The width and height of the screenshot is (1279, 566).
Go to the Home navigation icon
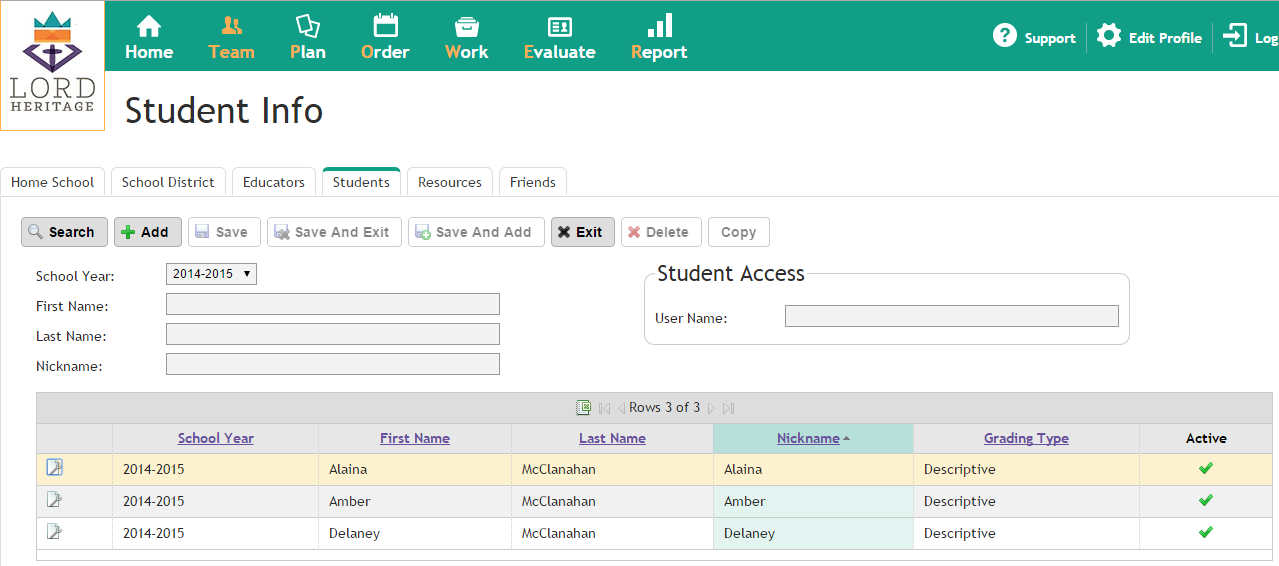(x=149, y=27)
